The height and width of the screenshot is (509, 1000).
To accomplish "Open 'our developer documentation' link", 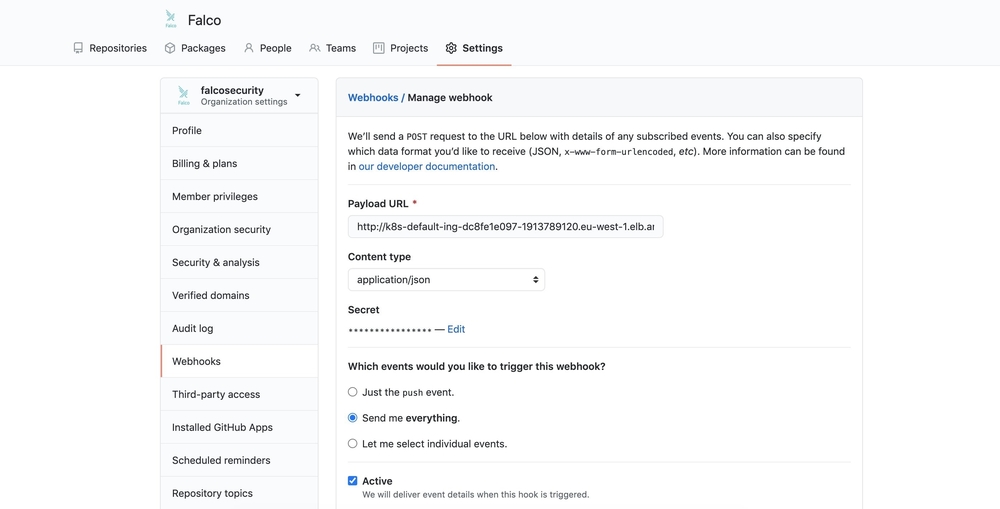I will tap(427, 166).
